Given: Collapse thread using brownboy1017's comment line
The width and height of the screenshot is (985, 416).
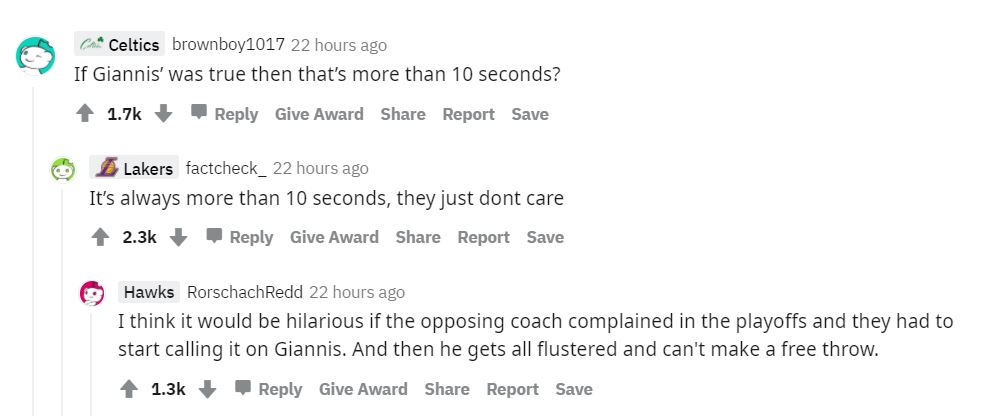Looking at the screenshot, I should tap(34, 250).
